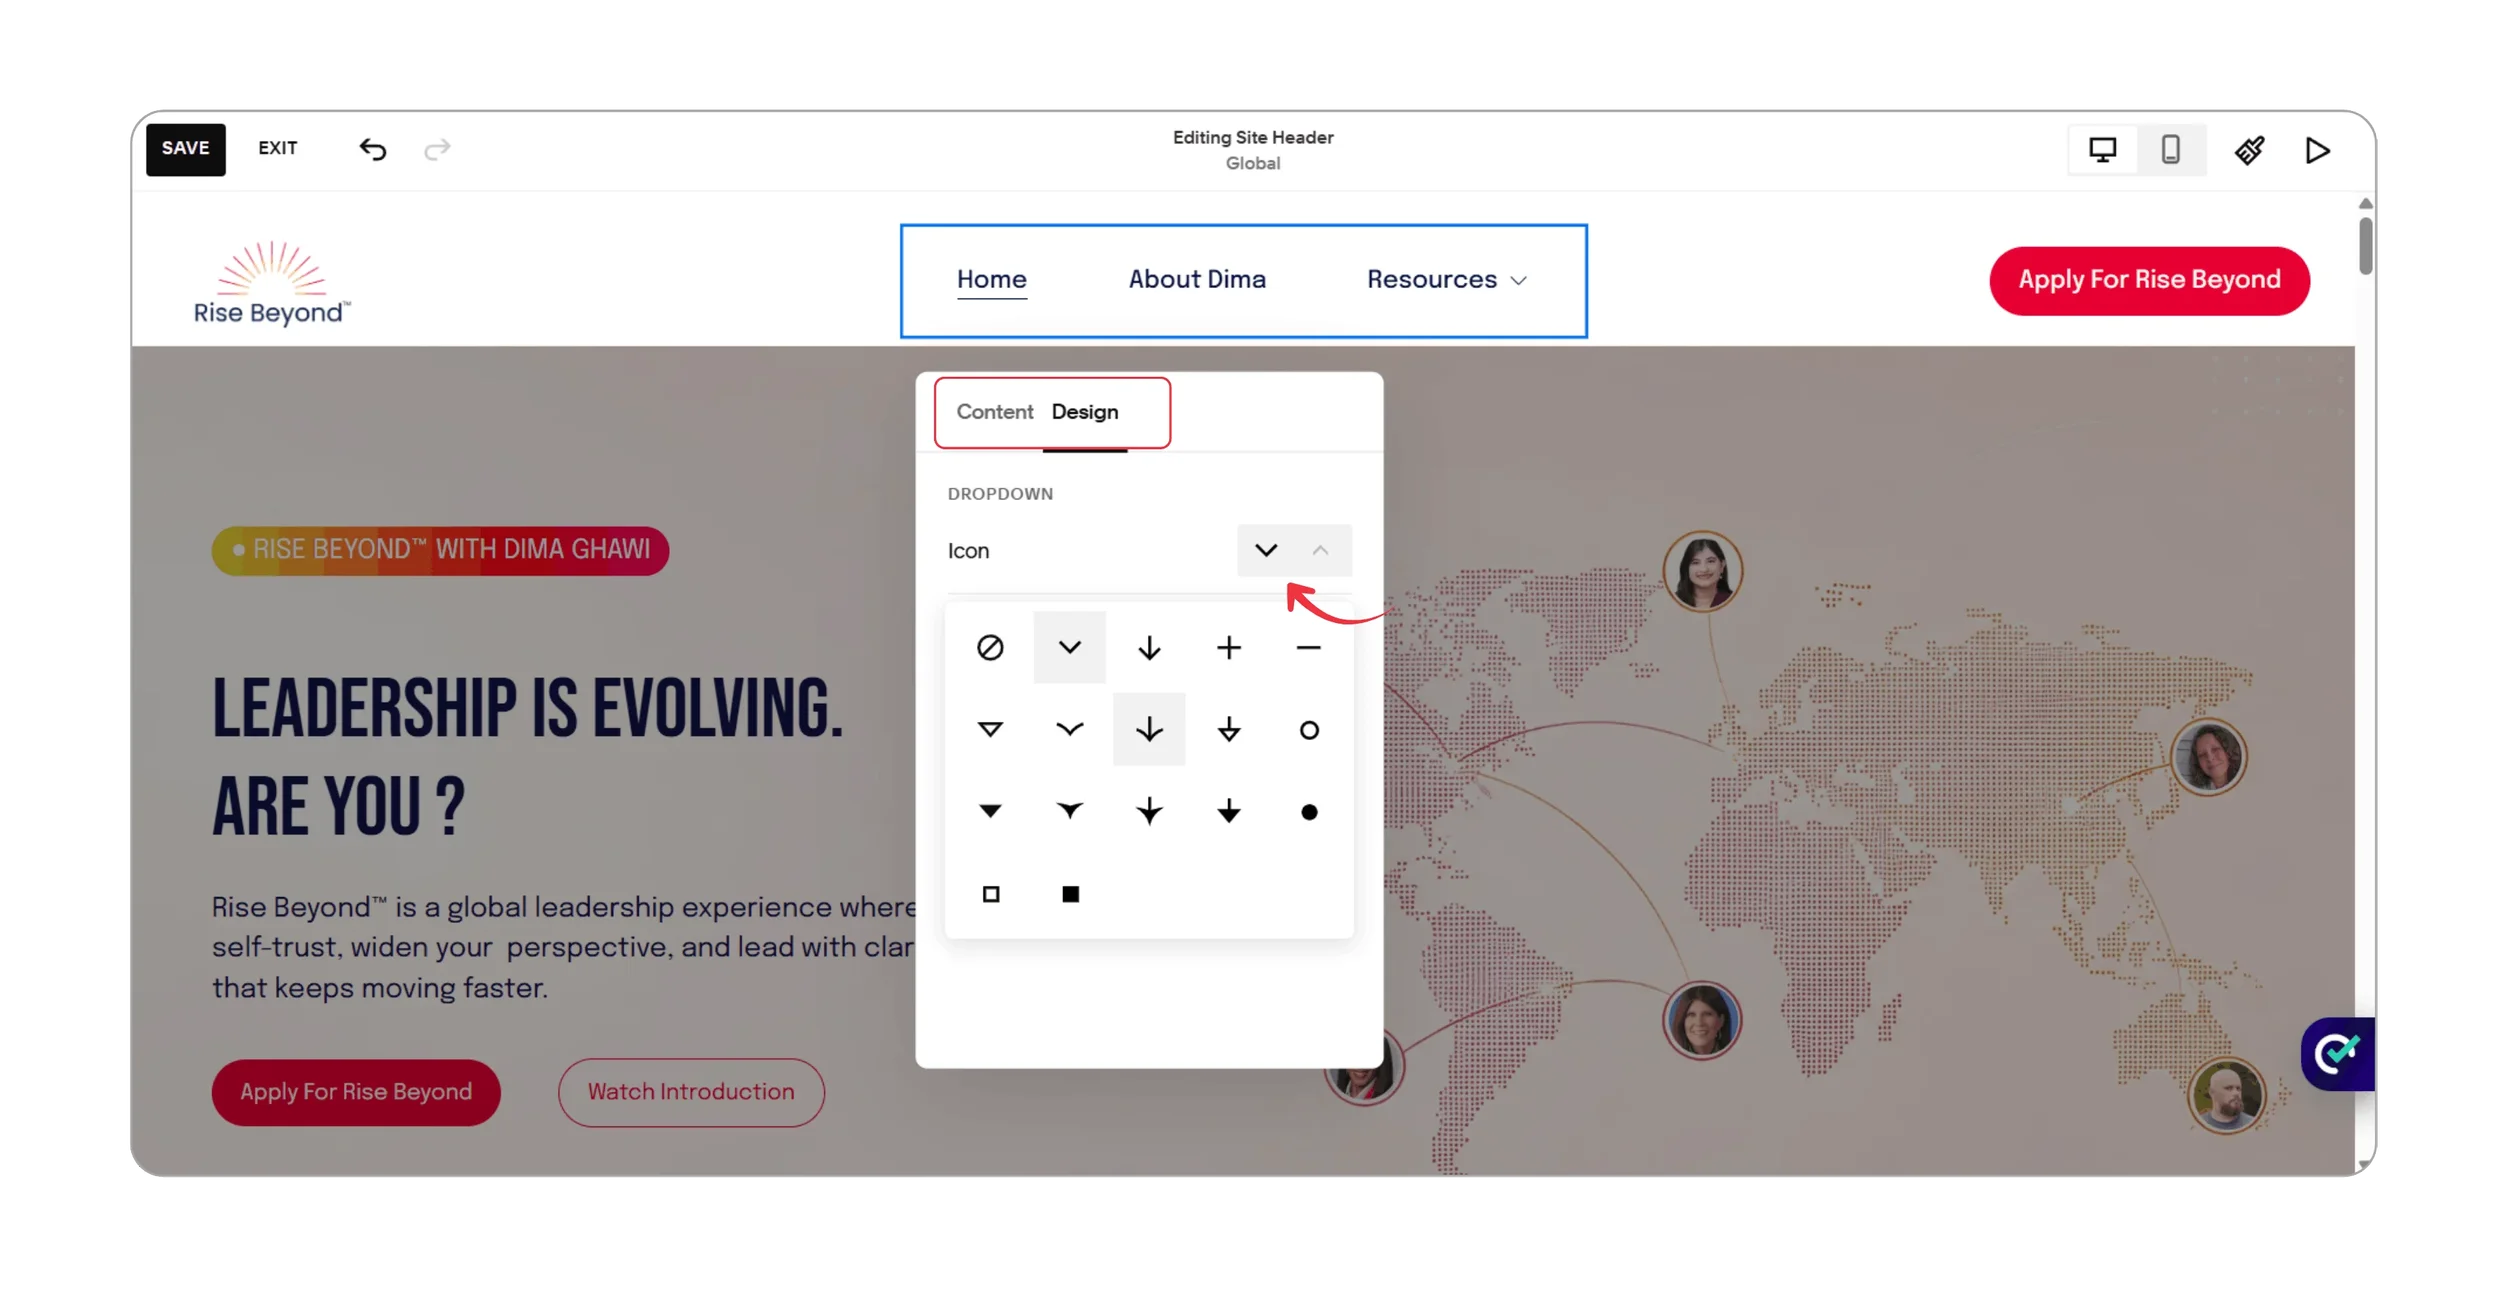Image resolution: width=2500 pixels, height=1299 pixels.
Task: Select the filled circle icon option
Action: [x=1308, y=812]
